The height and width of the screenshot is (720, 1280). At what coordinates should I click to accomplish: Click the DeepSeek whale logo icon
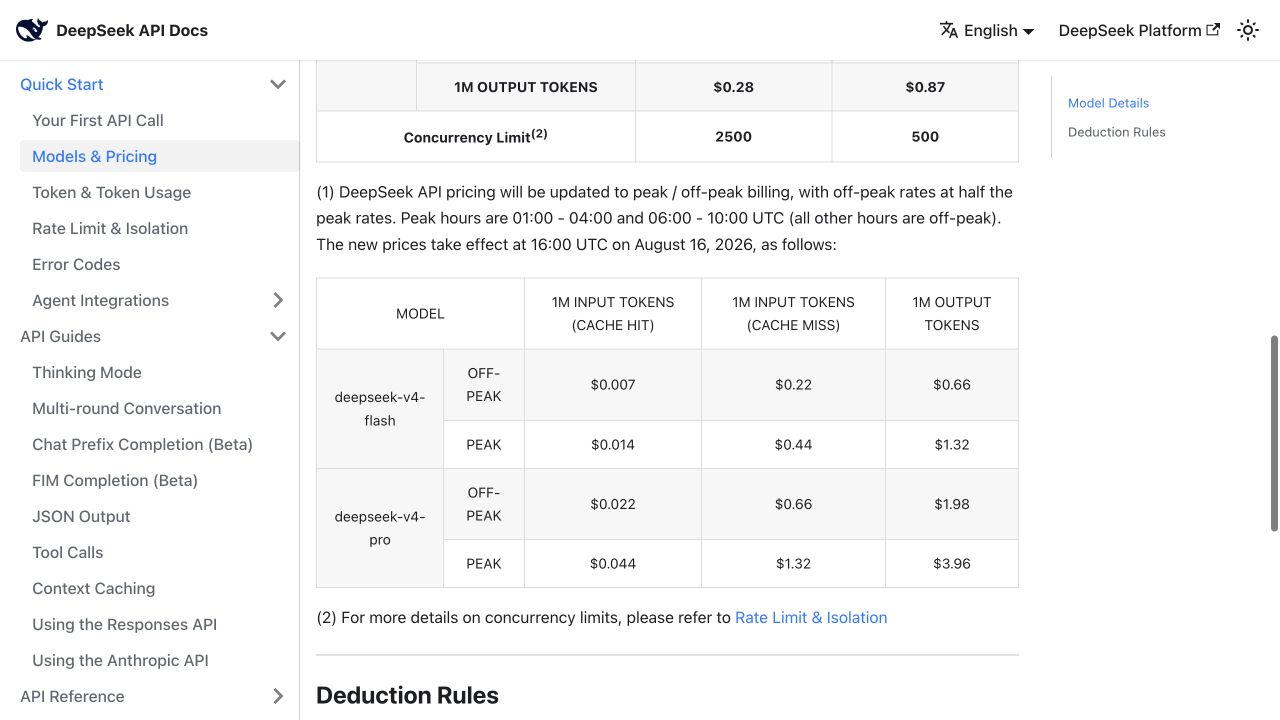tap(32, 30)
